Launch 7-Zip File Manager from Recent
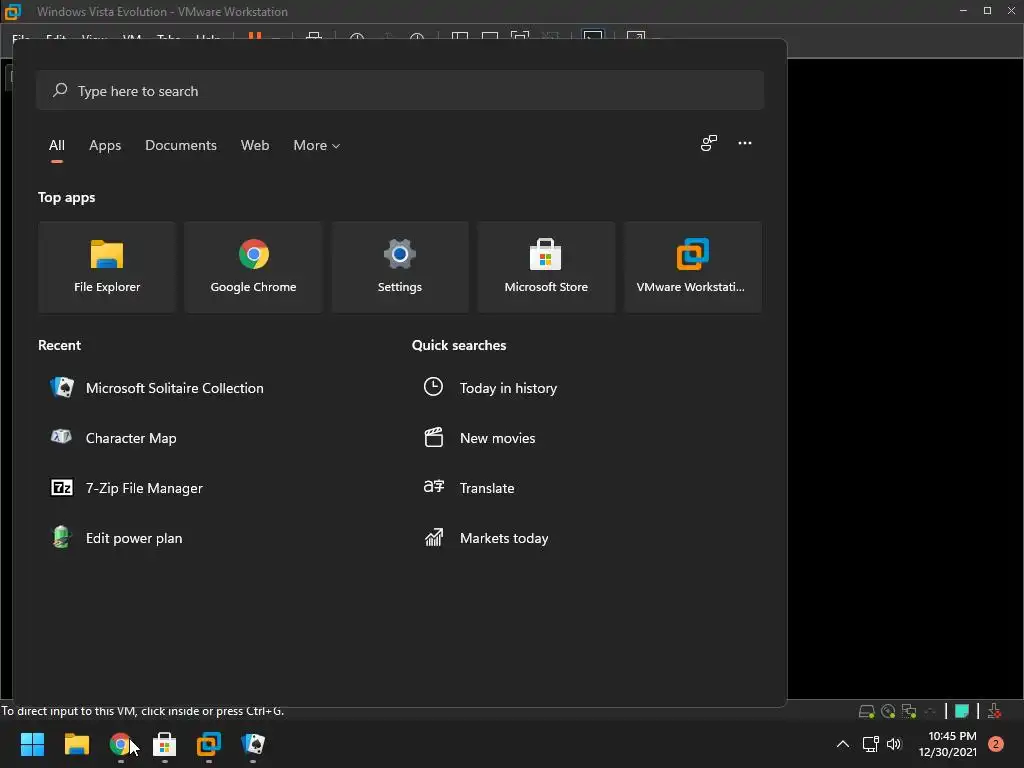This screenshot has height=768, width=1024. tap(127, 488)
